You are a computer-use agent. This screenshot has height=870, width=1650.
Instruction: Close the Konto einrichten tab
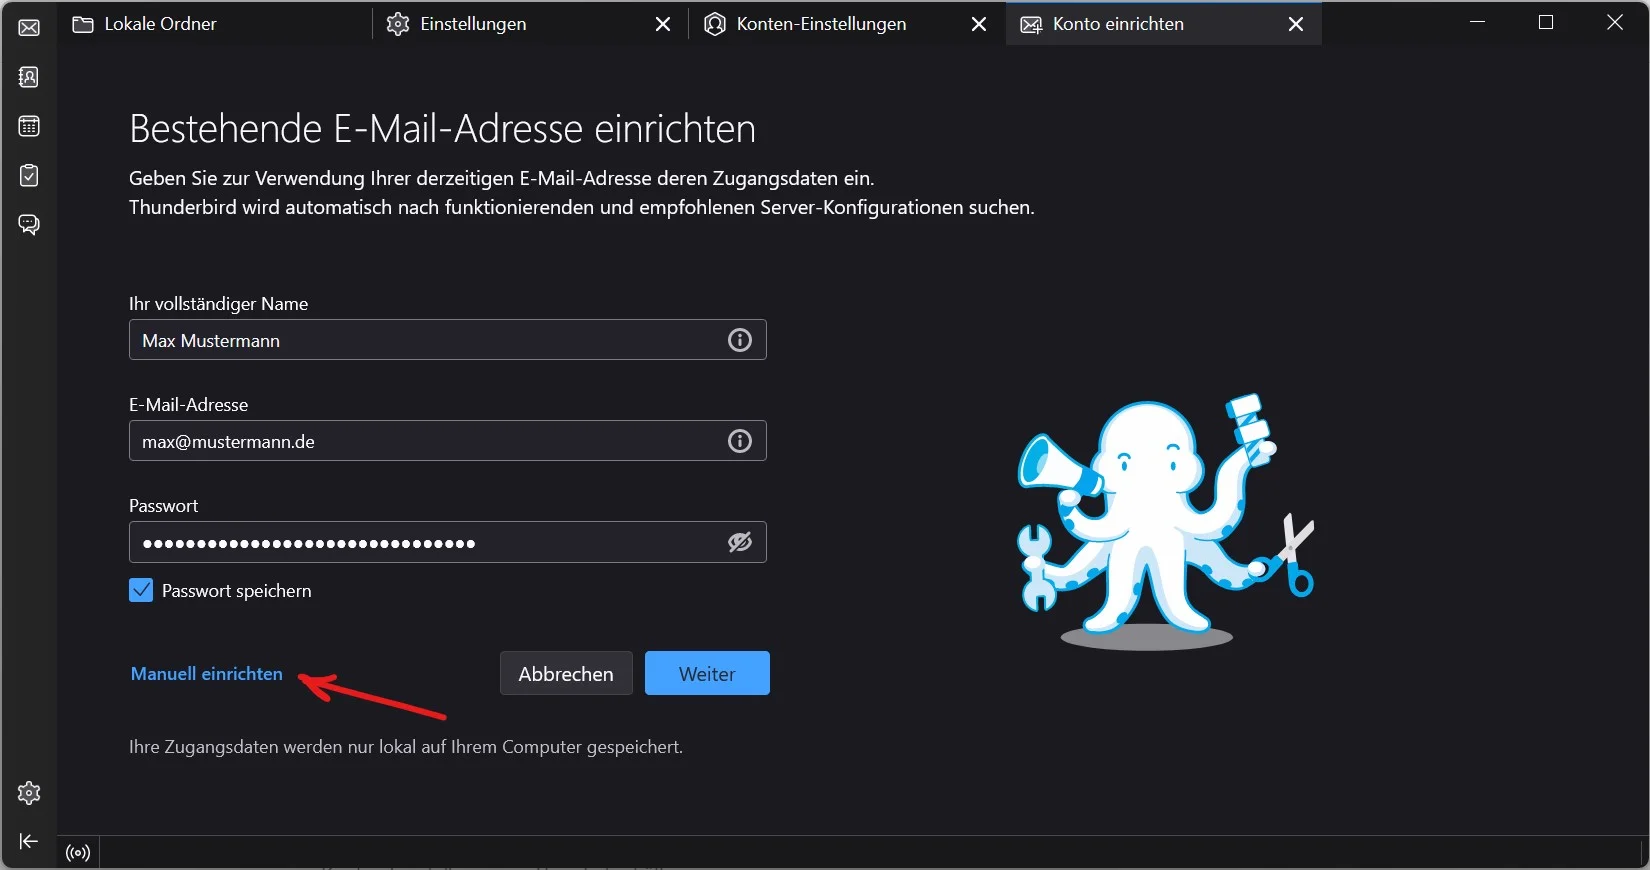coord(1296,24)
